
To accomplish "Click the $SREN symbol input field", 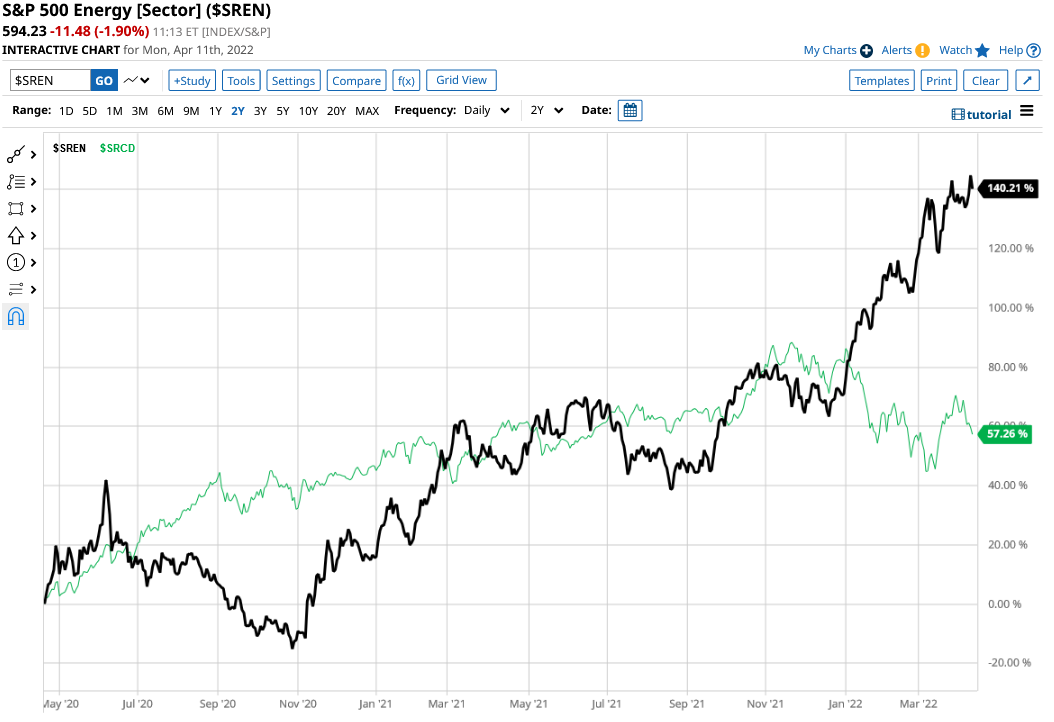I will click(x=50, y=81).
